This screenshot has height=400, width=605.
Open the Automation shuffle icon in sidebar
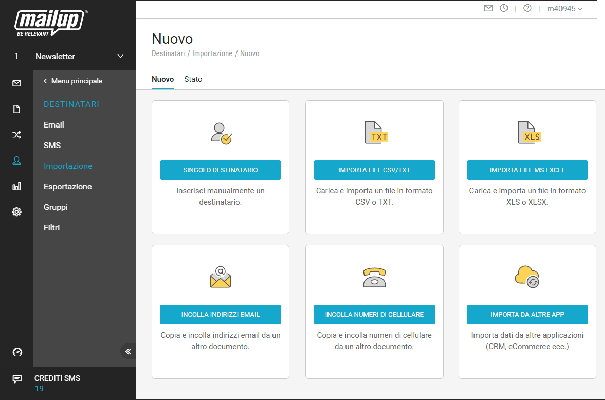click(x=16, y=134)
